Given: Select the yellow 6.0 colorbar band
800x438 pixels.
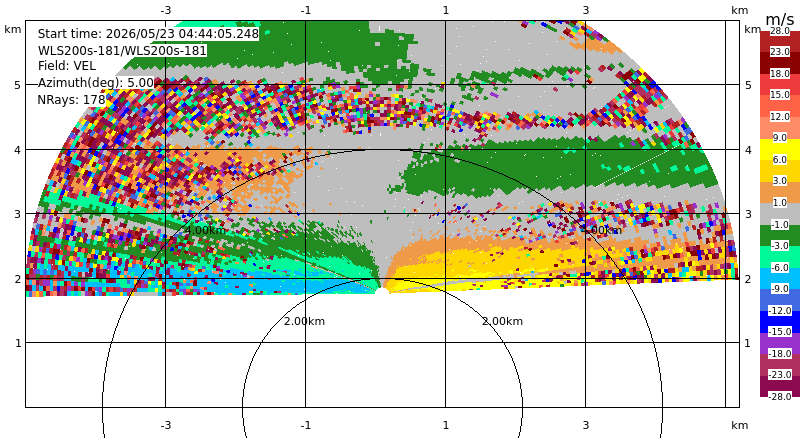Looking at the screenshot, I should point(780,149).
